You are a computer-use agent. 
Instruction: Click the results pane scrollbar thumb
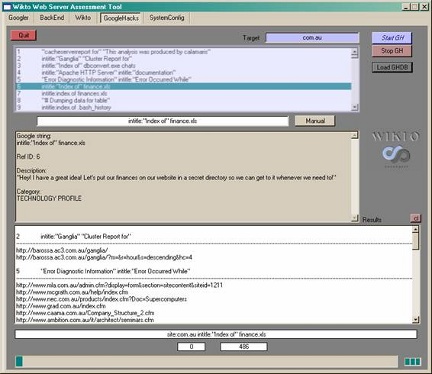point(415,241)
